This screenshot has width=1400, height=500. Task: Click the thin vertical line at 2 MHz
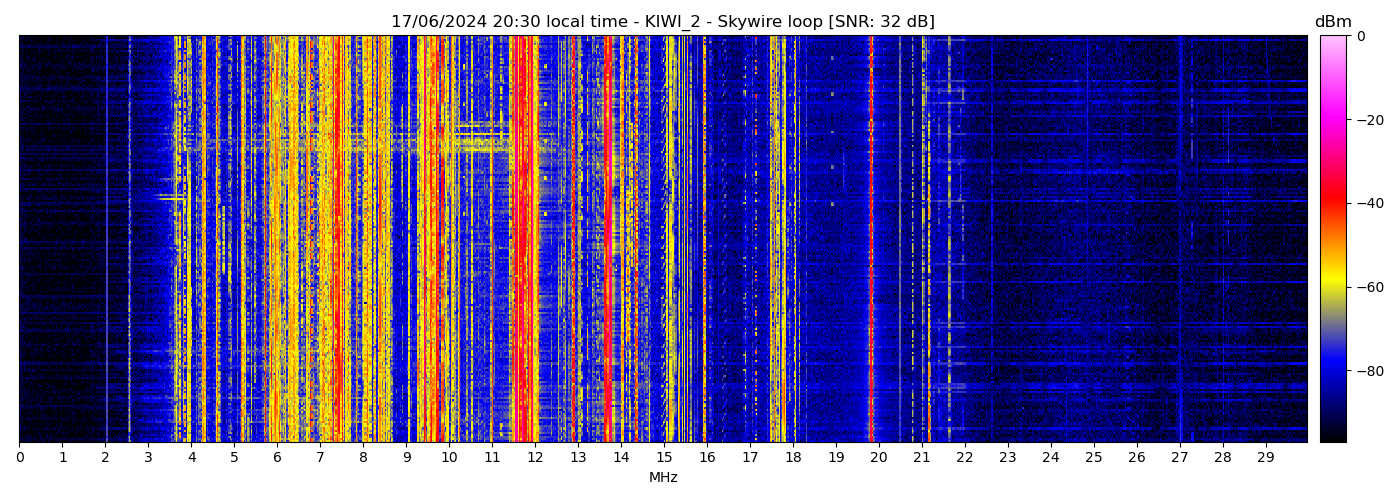[x=106, y=240]
